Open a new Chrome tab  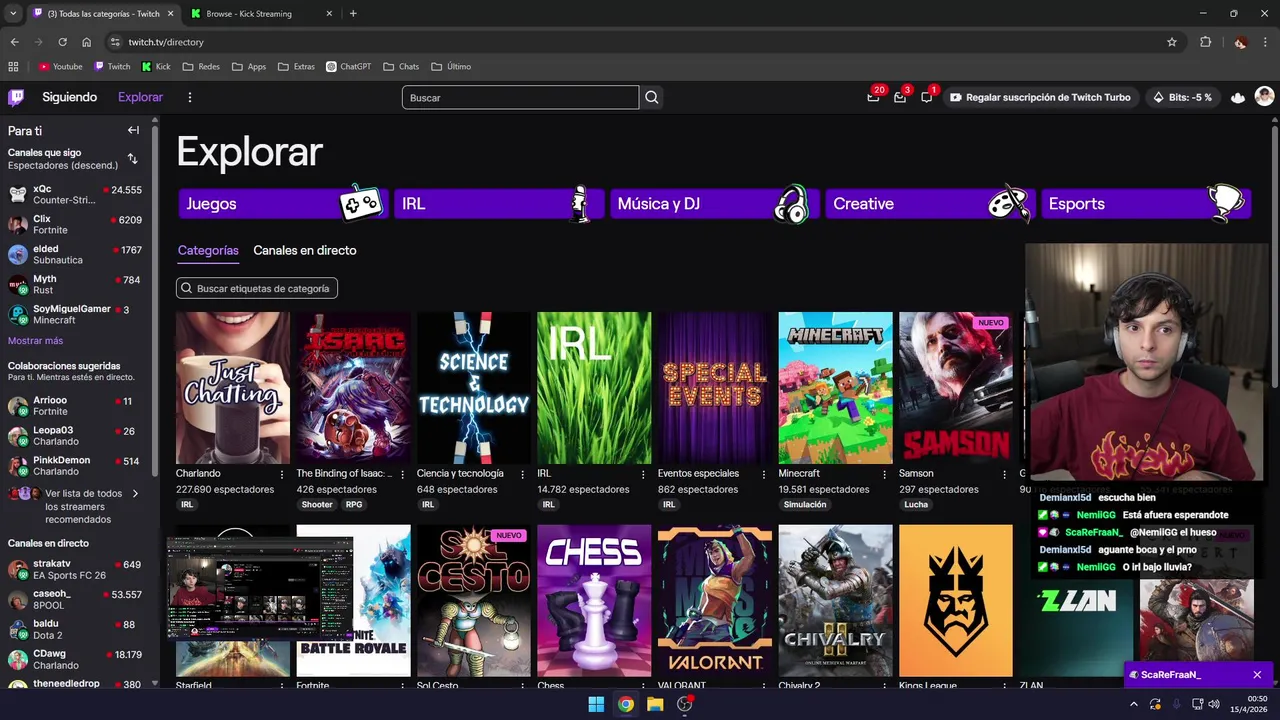click(x=353, y=13)
